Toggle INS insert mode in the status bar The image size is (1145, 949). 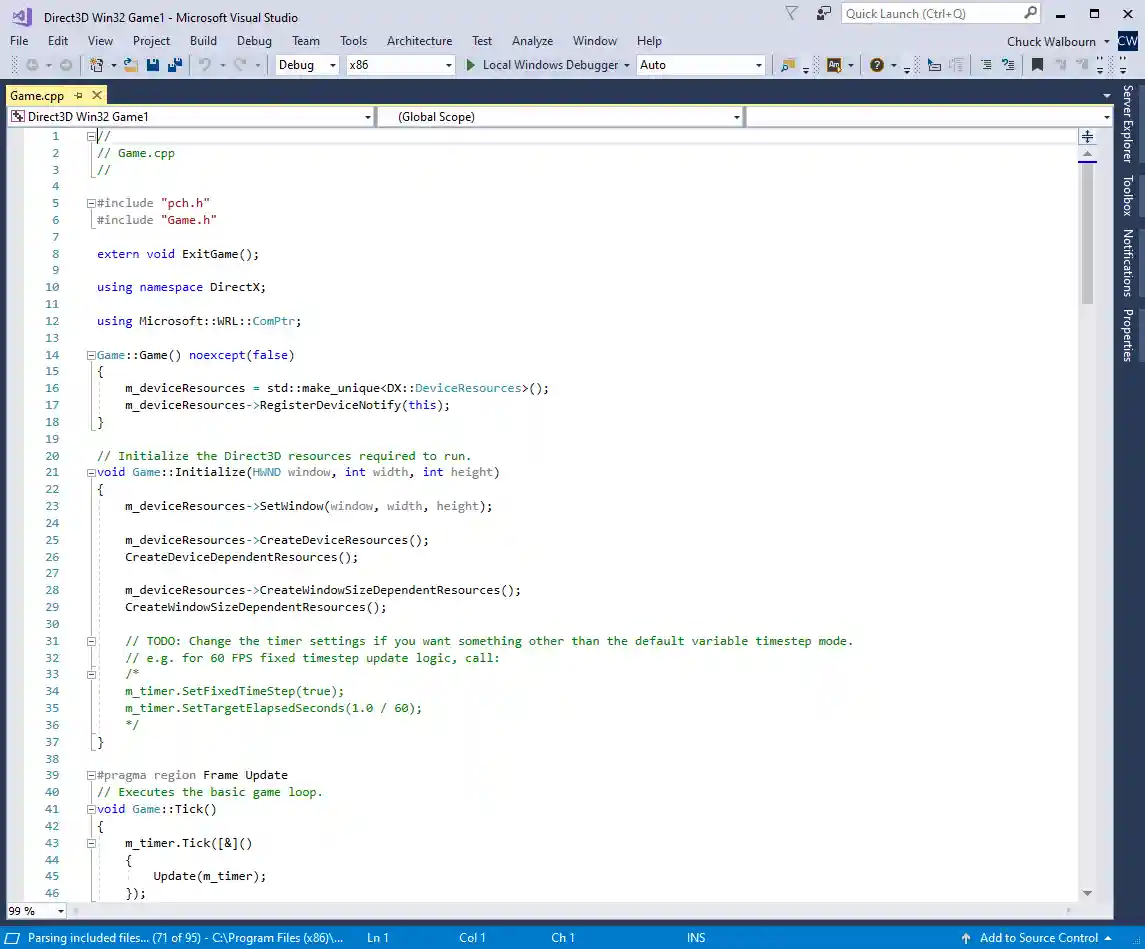(x=696, y=937)
